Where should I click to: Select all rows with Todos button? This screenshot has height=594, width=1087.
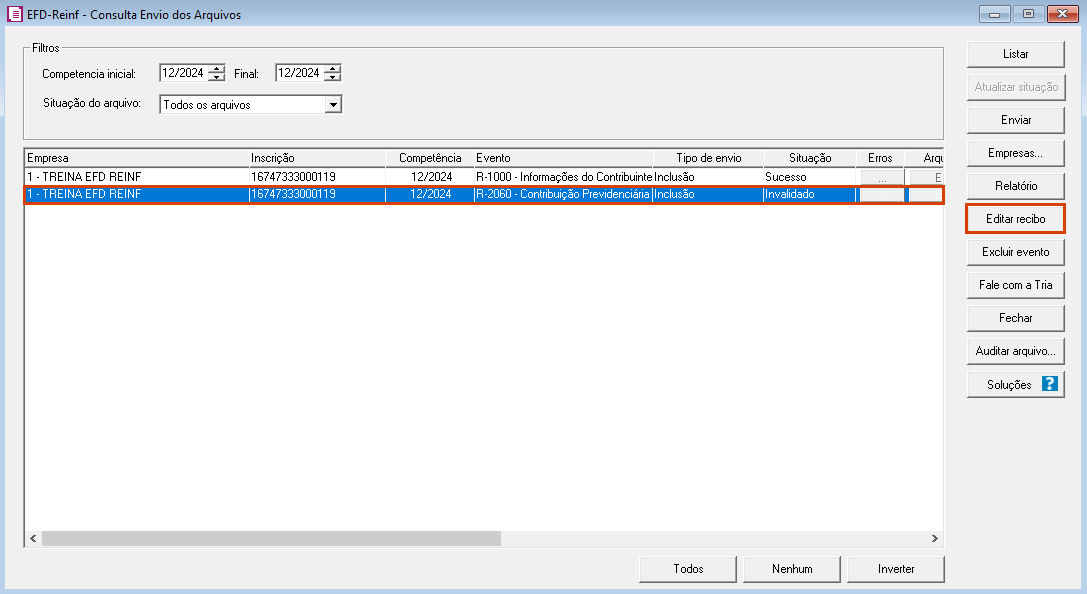688,569
